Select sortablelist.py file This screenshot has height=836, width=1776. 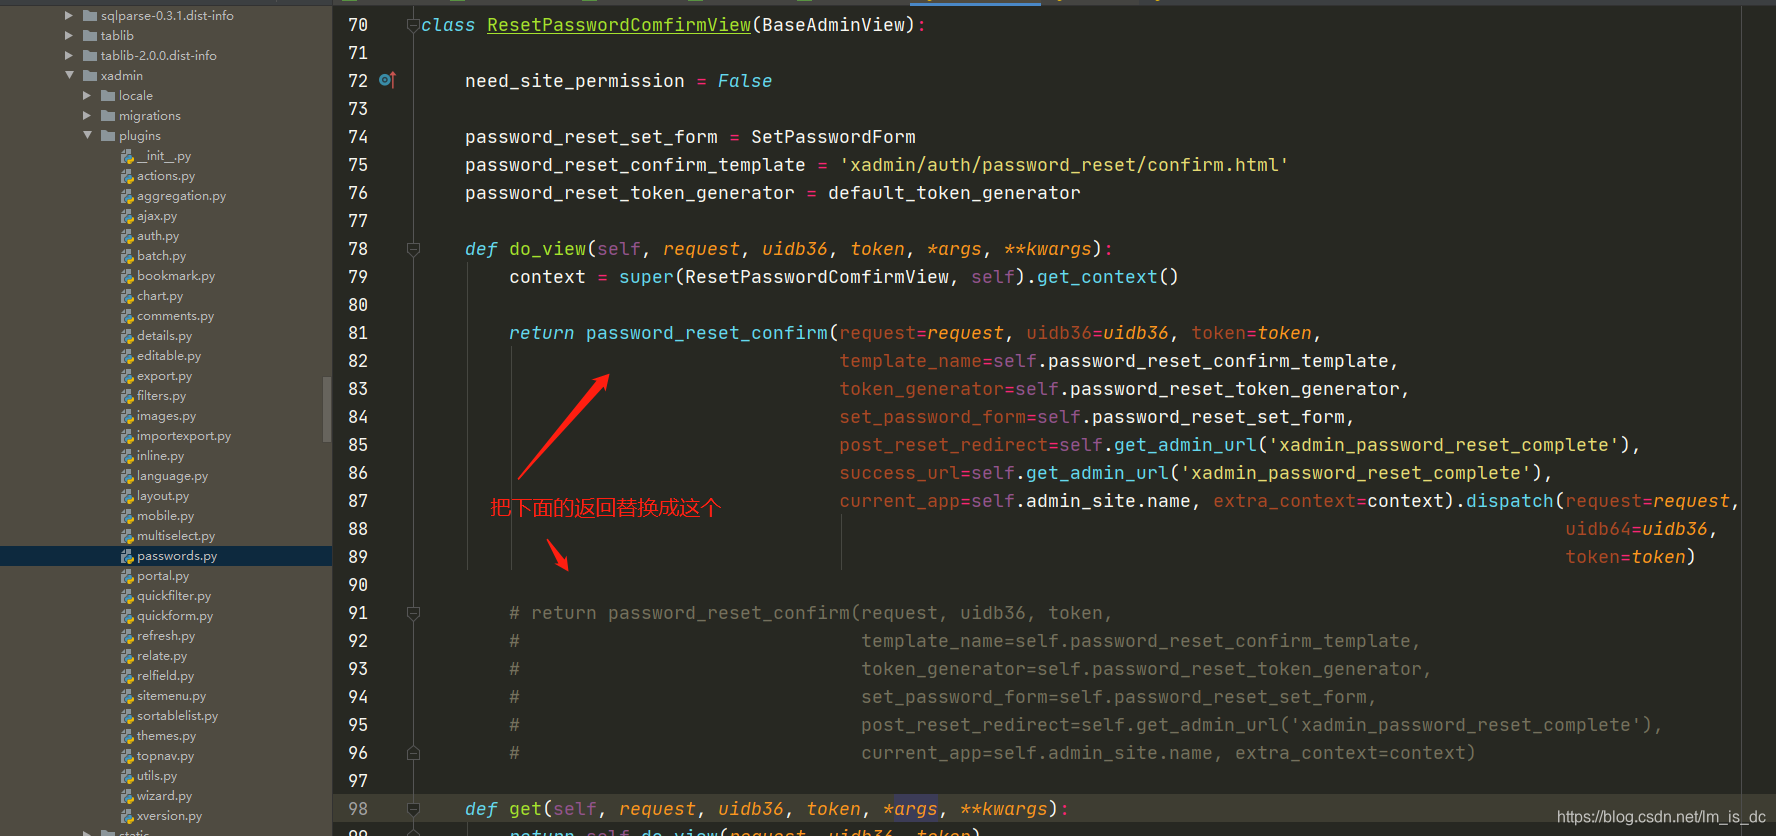(177, 716)
